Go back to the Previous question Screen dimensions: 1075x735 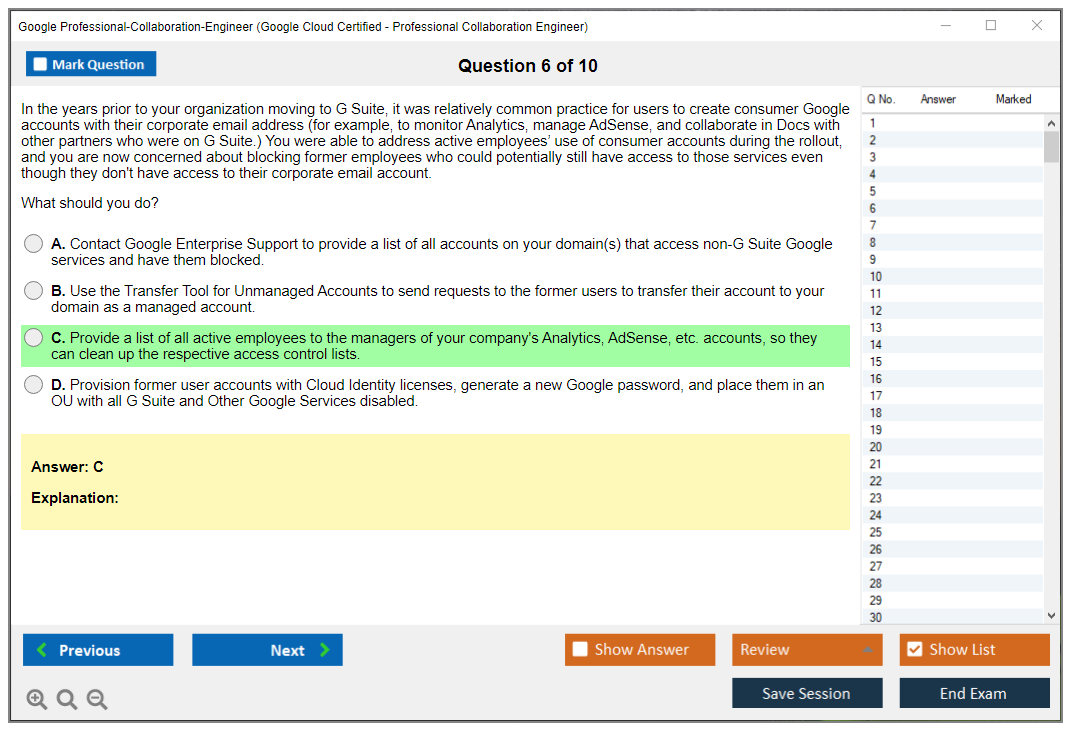point(98,650)
